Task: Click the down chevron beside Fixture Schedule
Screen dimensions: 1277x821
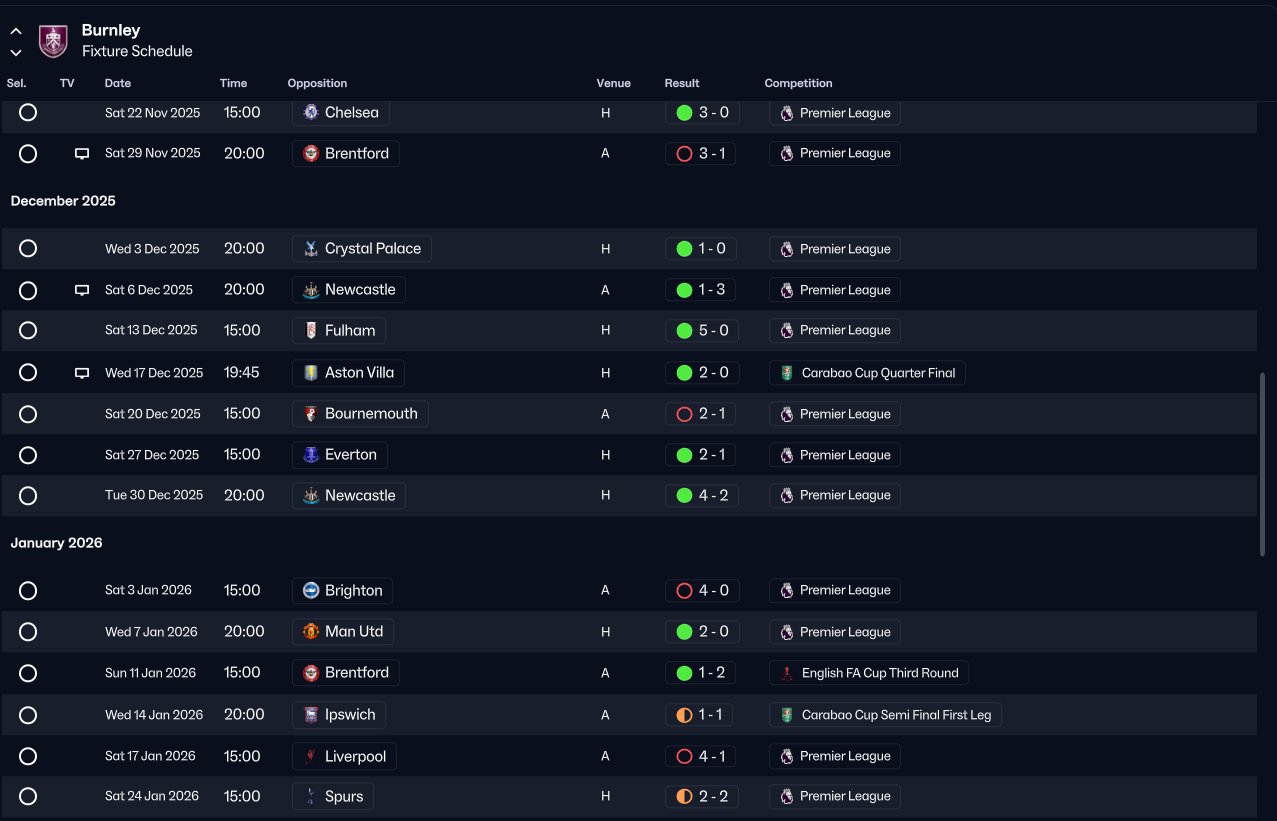Action: pos(16,52)
